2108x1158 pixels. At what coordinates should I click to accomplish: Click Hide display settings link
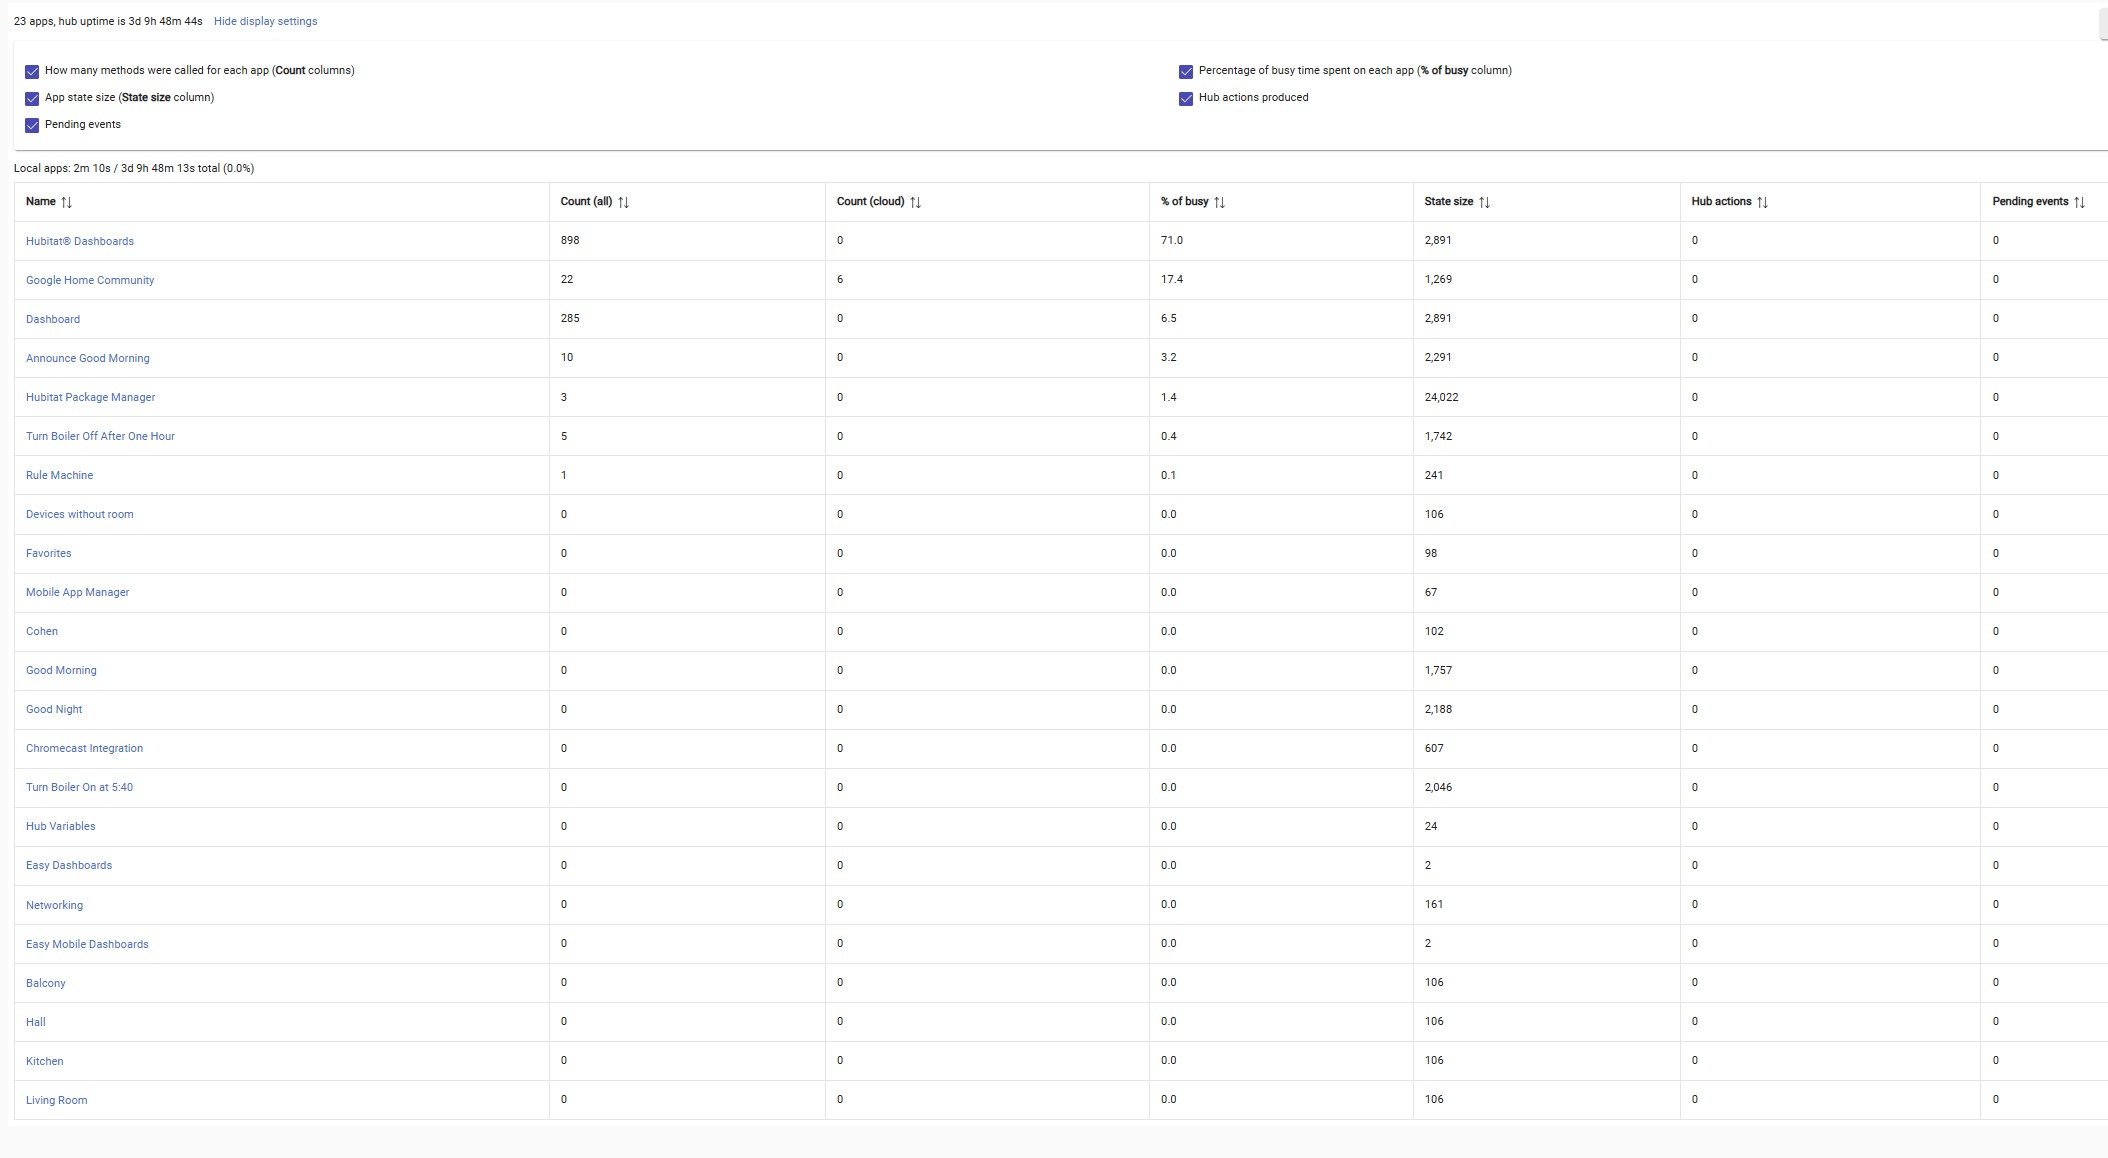point(265,21)
